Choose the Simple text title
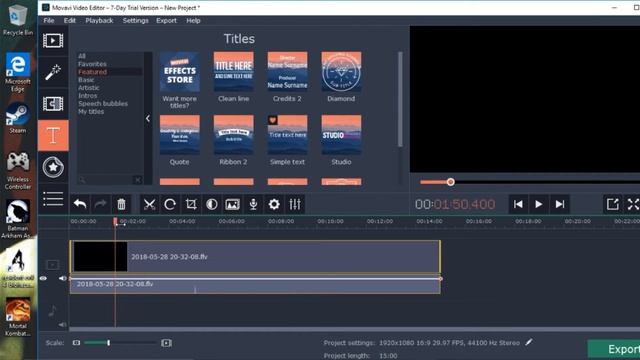 pyautogui.click(x=287, y=135)
